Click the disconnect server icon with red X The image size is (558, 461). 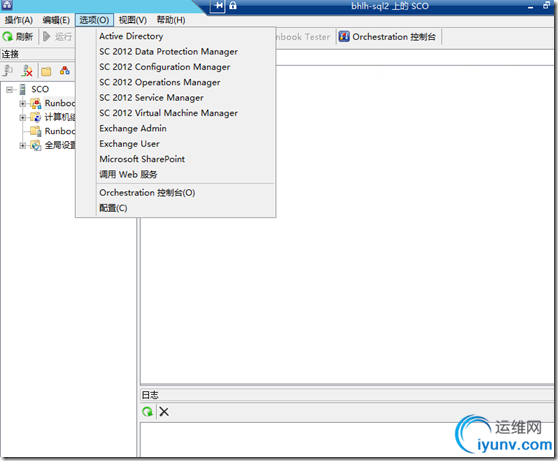27,71
